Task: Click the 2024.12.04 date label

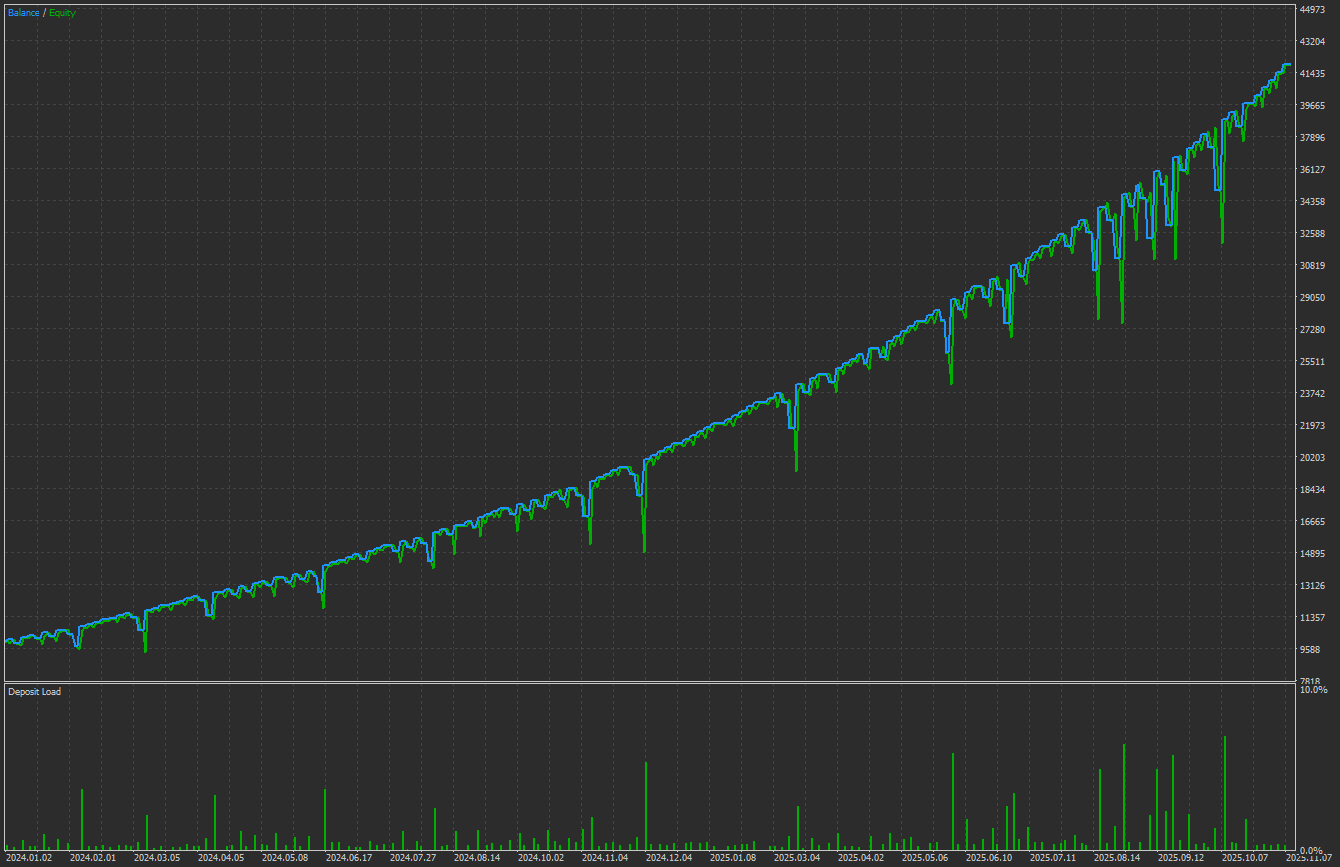Action: [x=669, y=858]
